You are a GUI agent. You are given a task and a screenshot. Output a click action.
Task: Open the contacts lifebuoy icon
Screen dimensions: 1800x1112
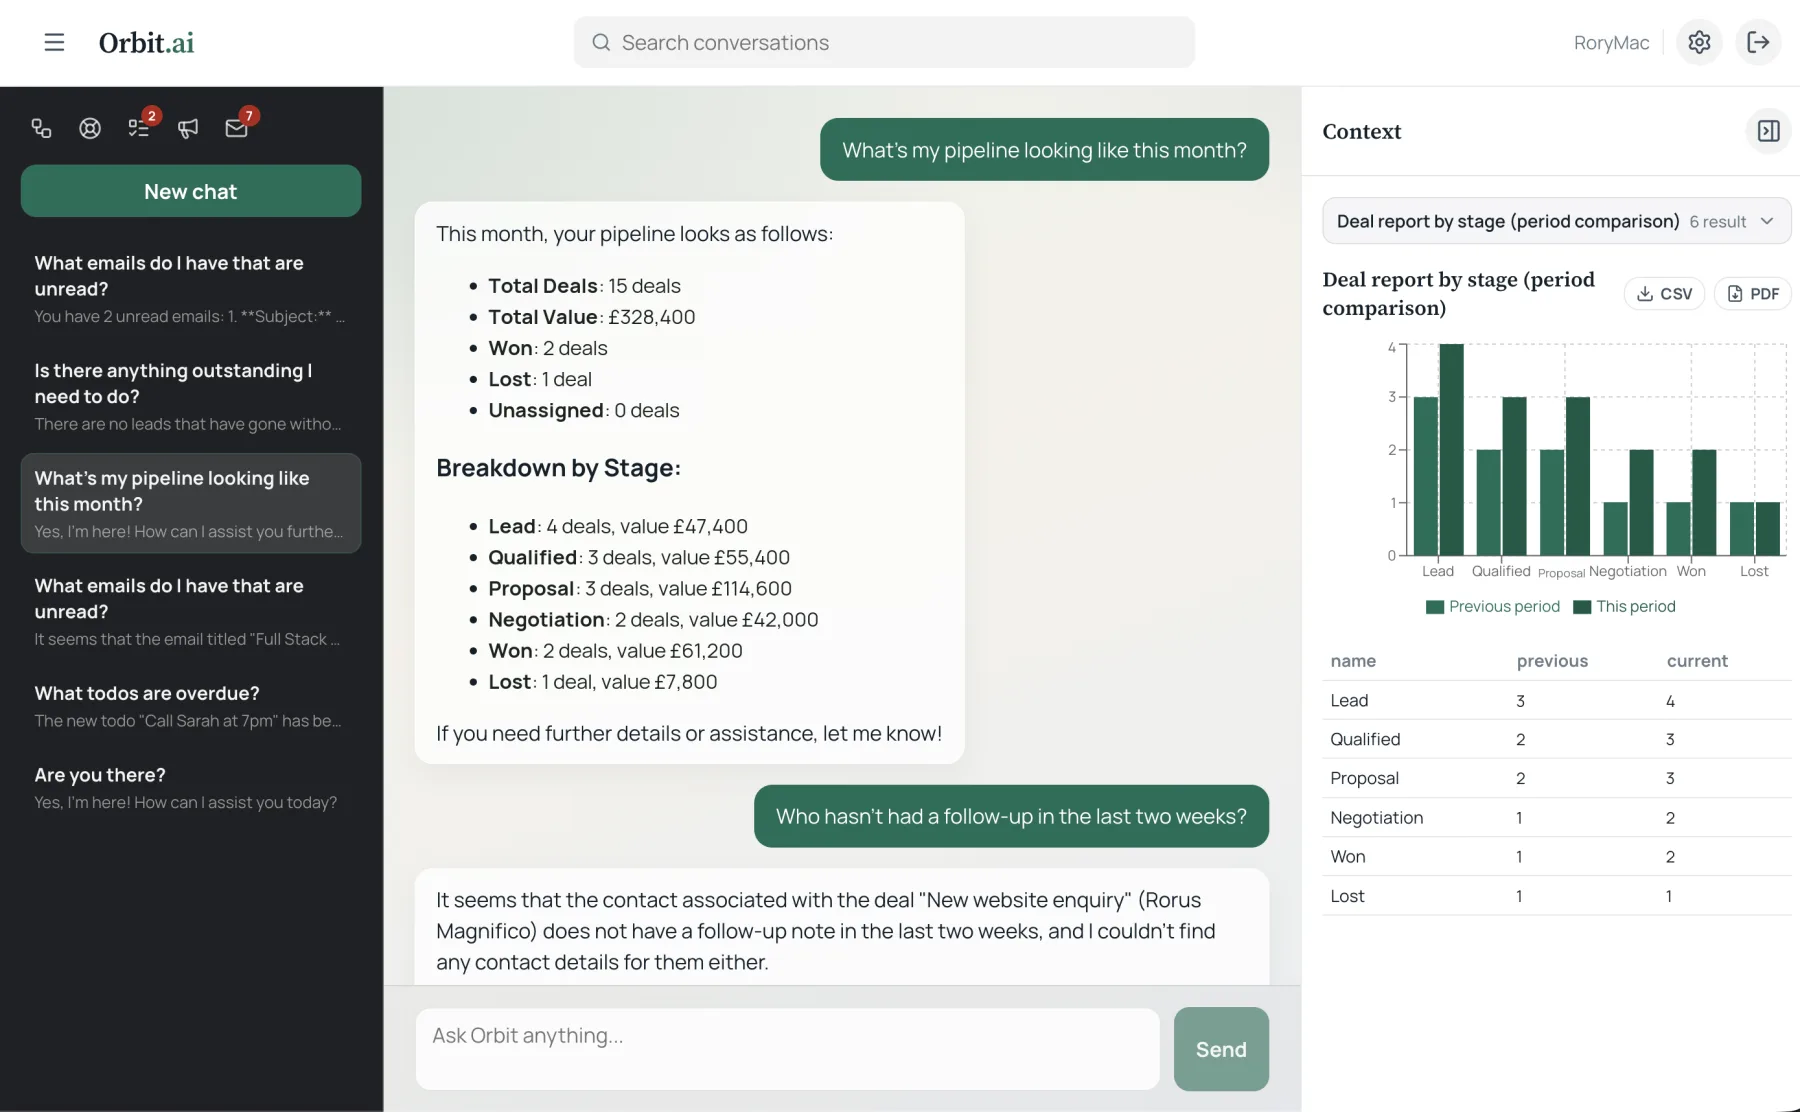(x=90, y=128)
